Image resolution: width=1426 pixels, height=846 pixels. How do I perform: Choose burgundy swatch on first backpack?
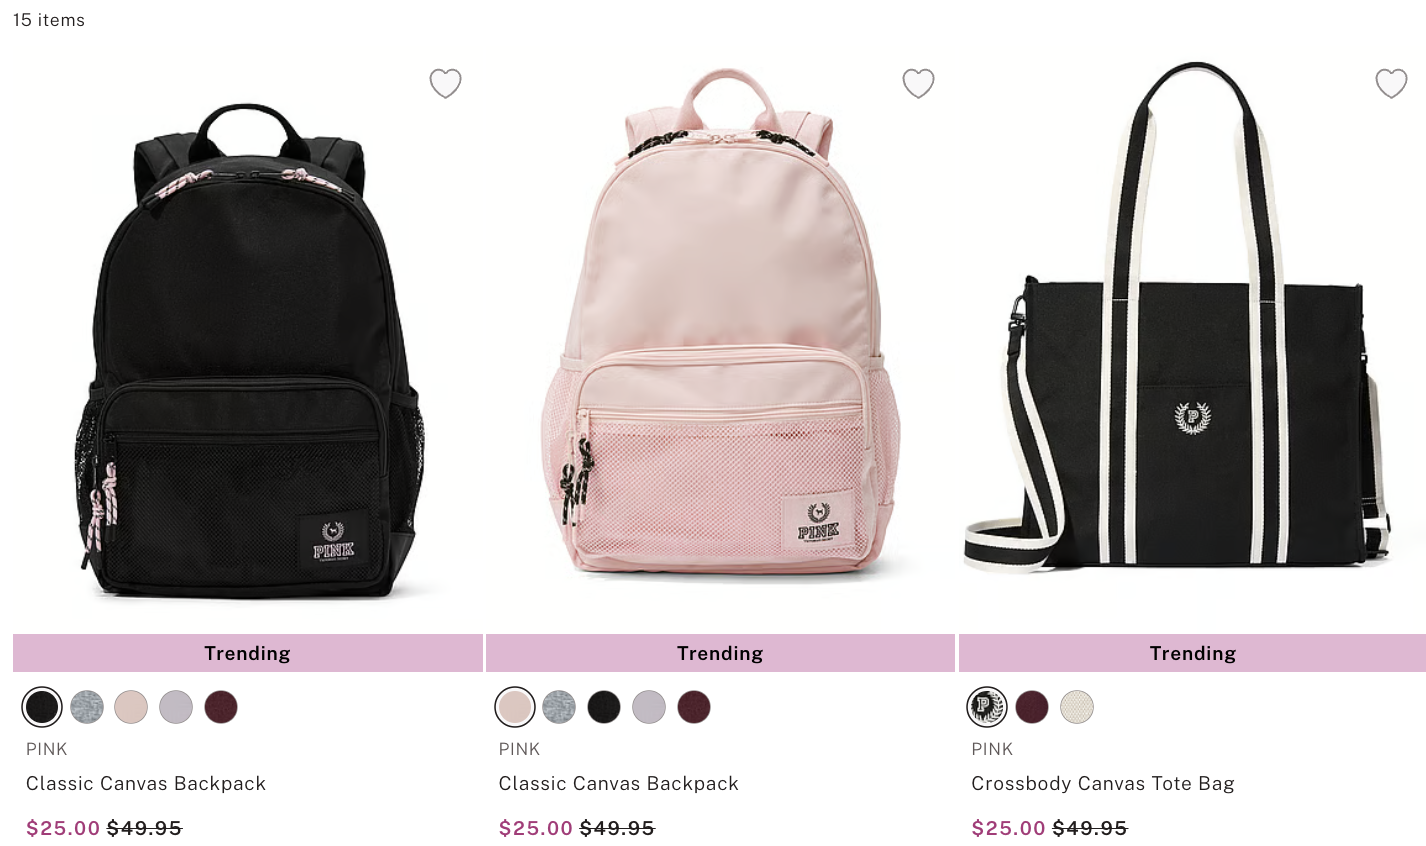coord(221,707)
